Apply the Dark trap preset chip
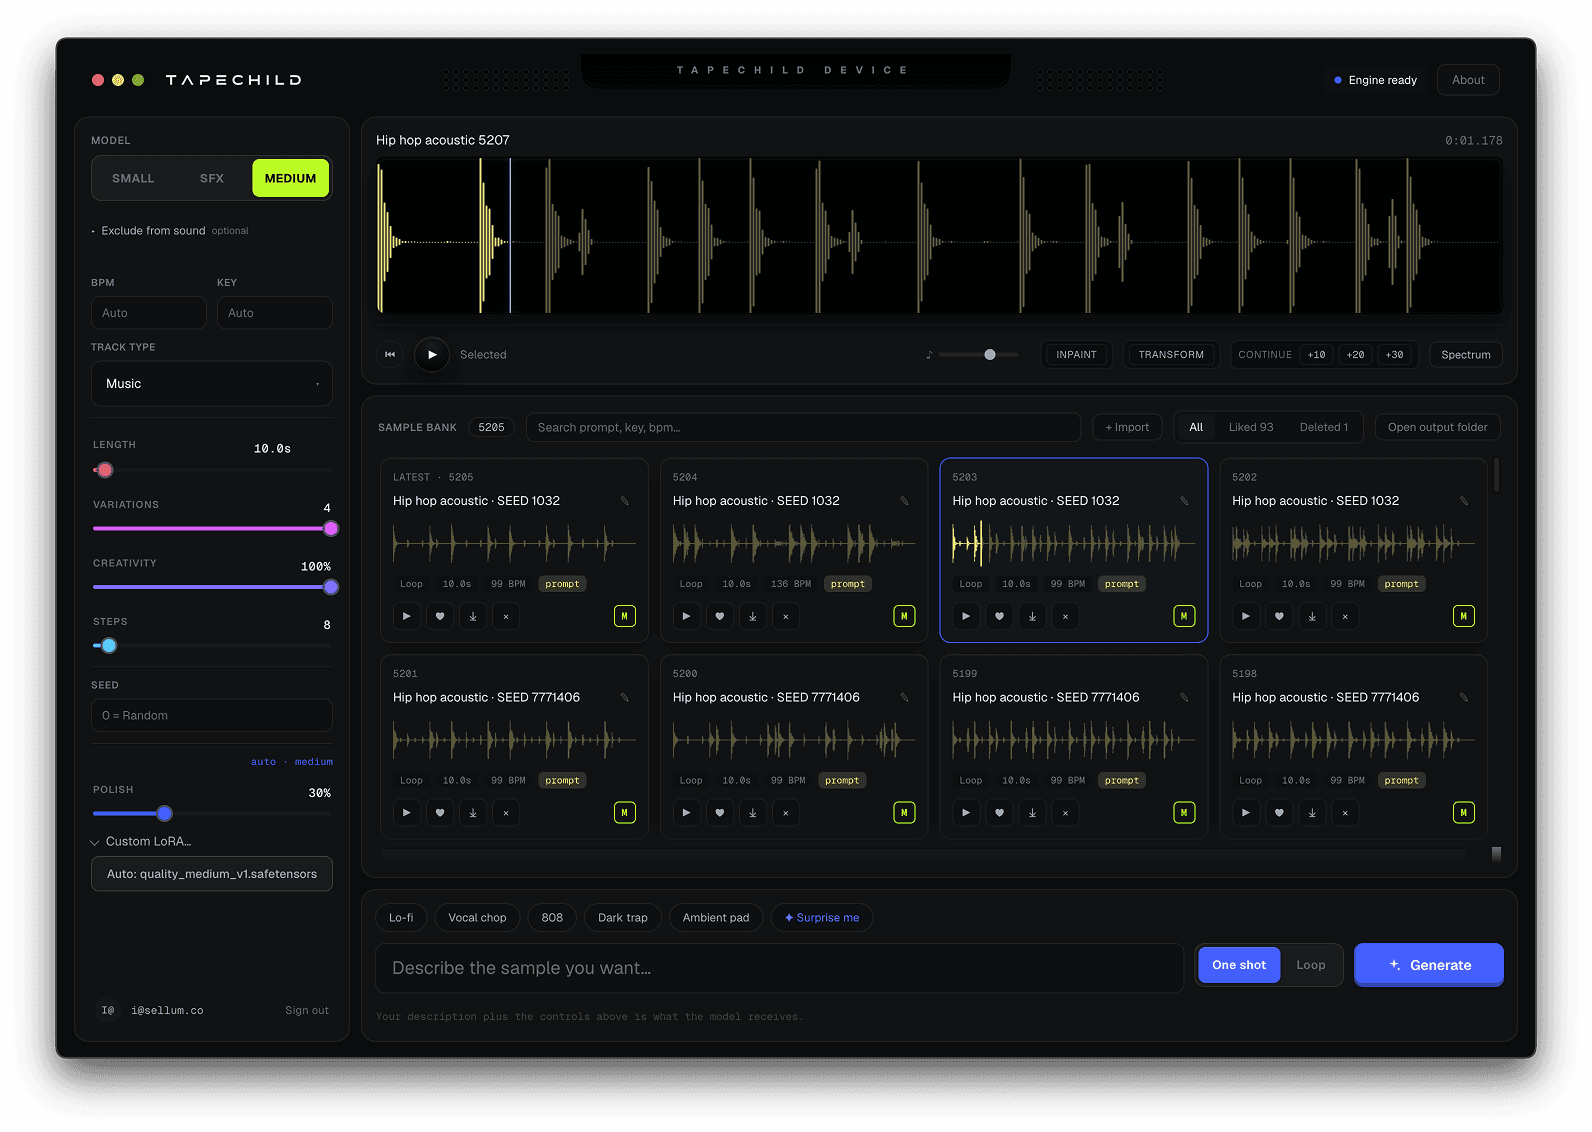This screenshot has width=1592, height=1132. 623,918
